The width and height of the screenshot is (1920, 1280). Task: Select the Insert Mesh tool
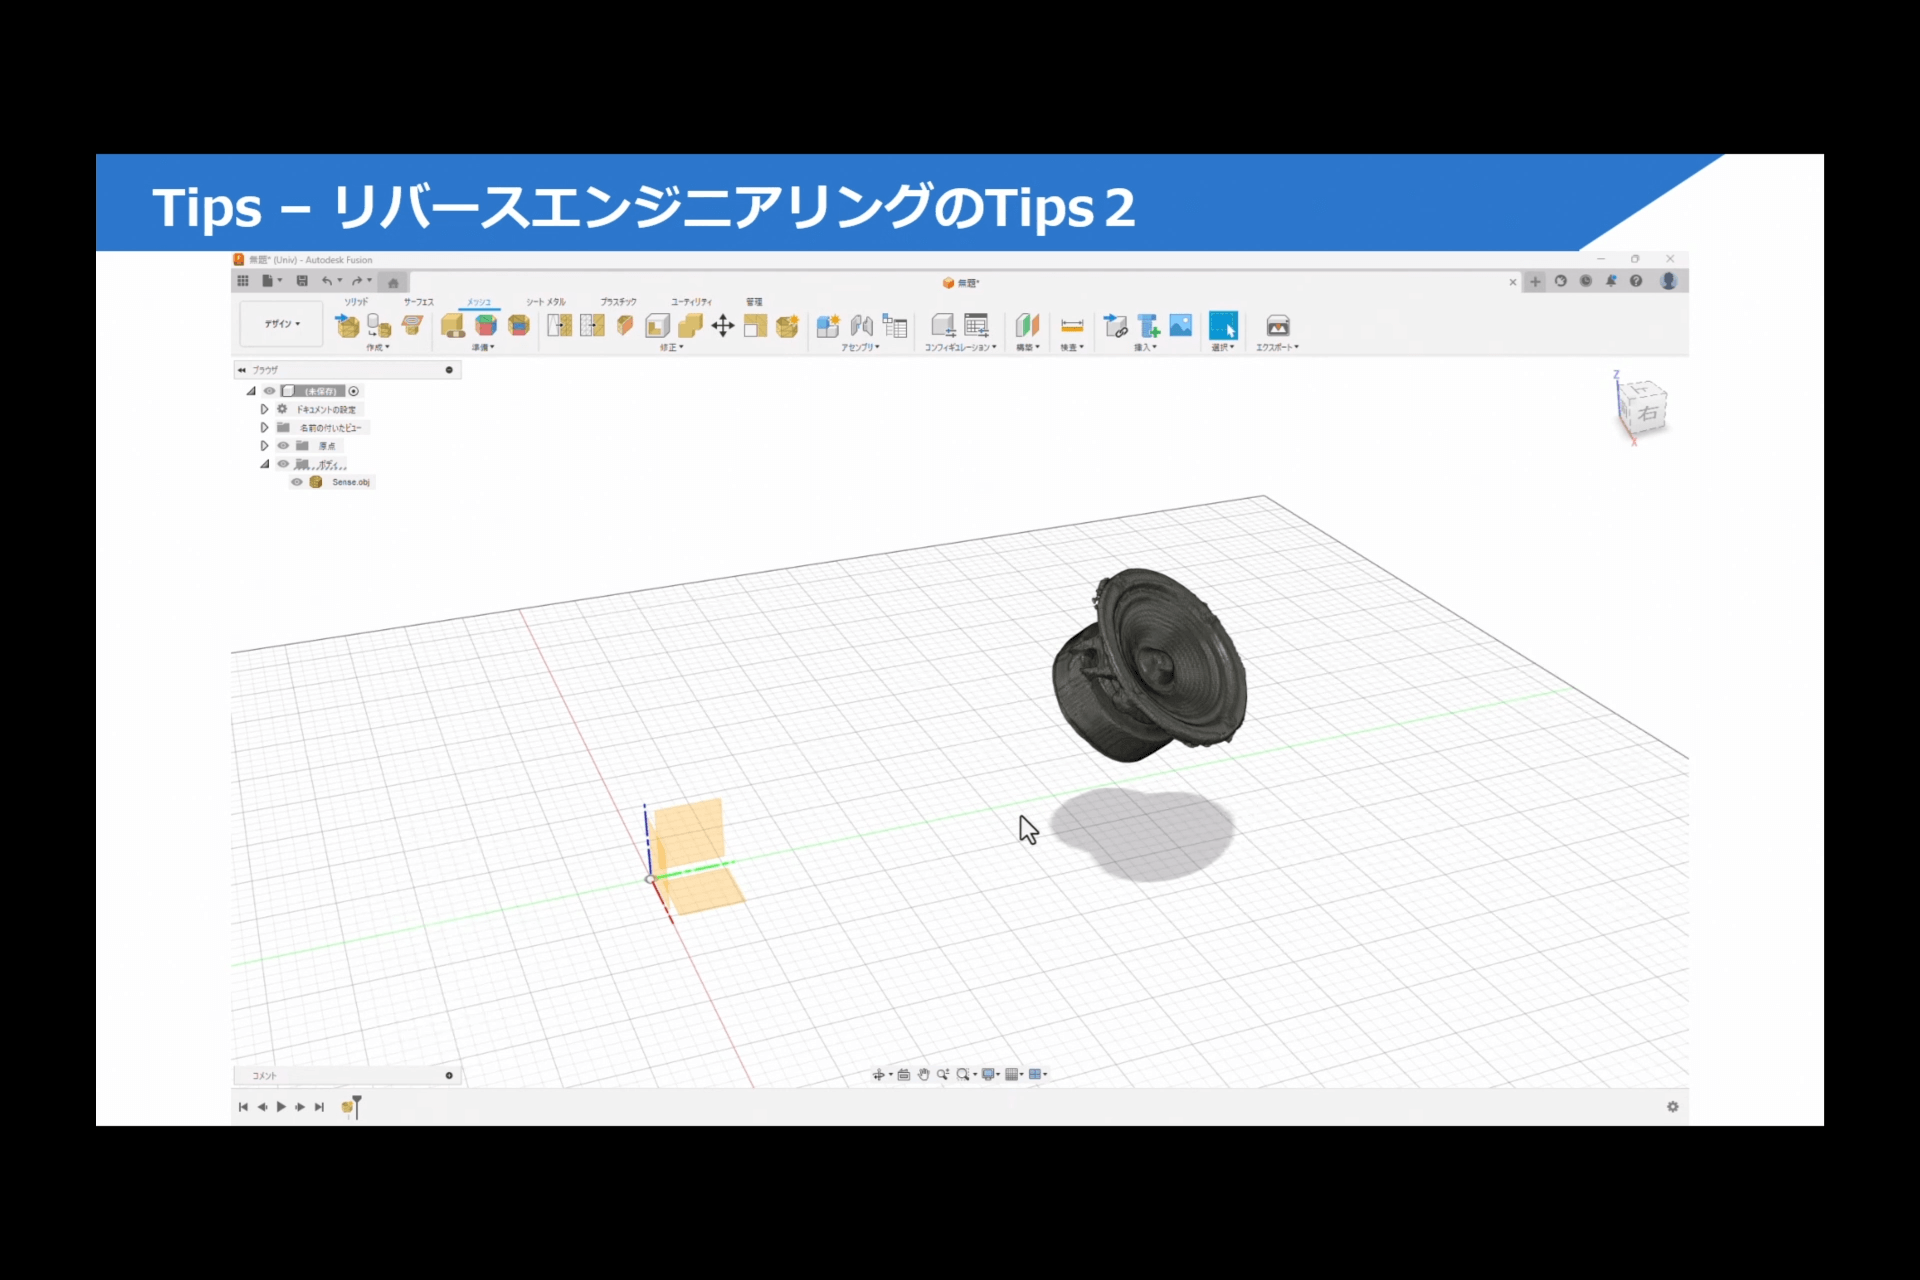347,325
